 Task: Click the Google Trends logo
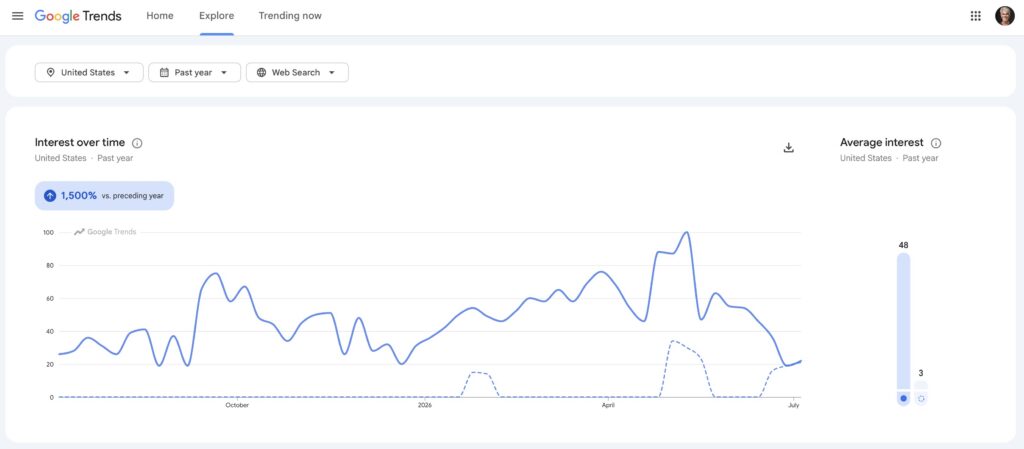point(78,16)
